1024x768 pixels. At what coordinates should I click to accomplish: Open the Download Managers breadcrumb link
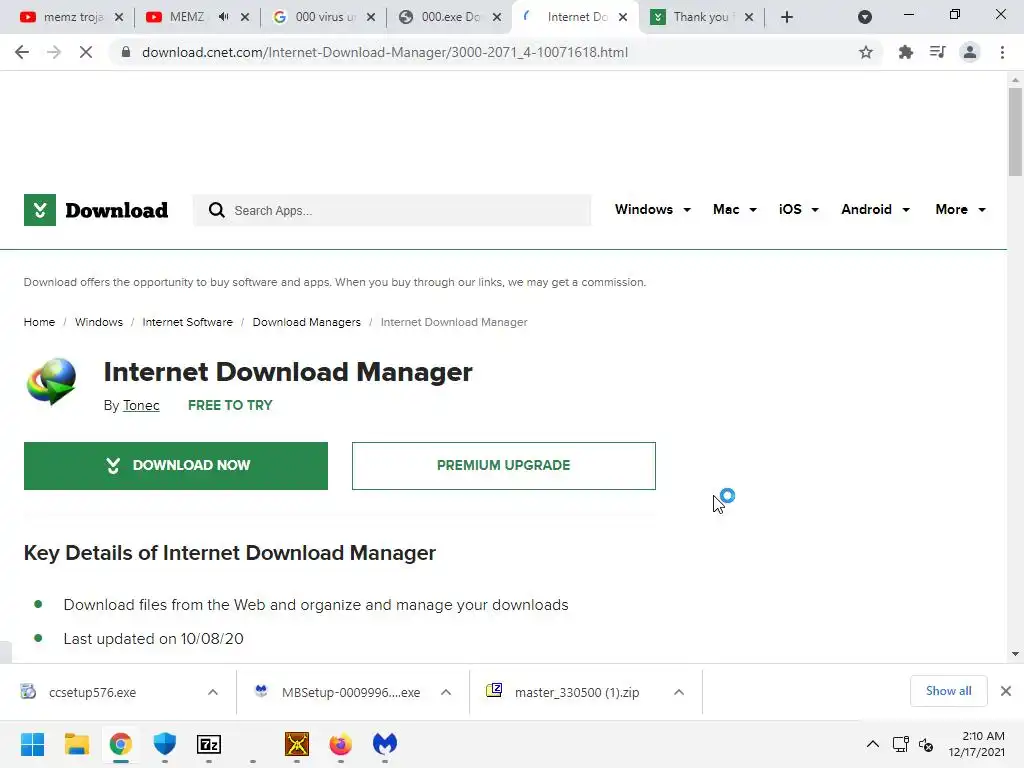[306, 322]
